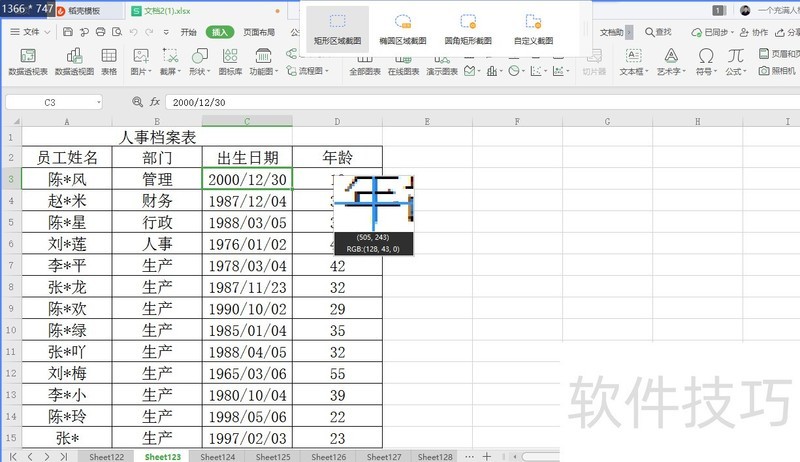Image resolution: width=800 pixels, height=462 pixels.
Task: Open the shapes 形状 dropdown
Action: pos(199,62)
